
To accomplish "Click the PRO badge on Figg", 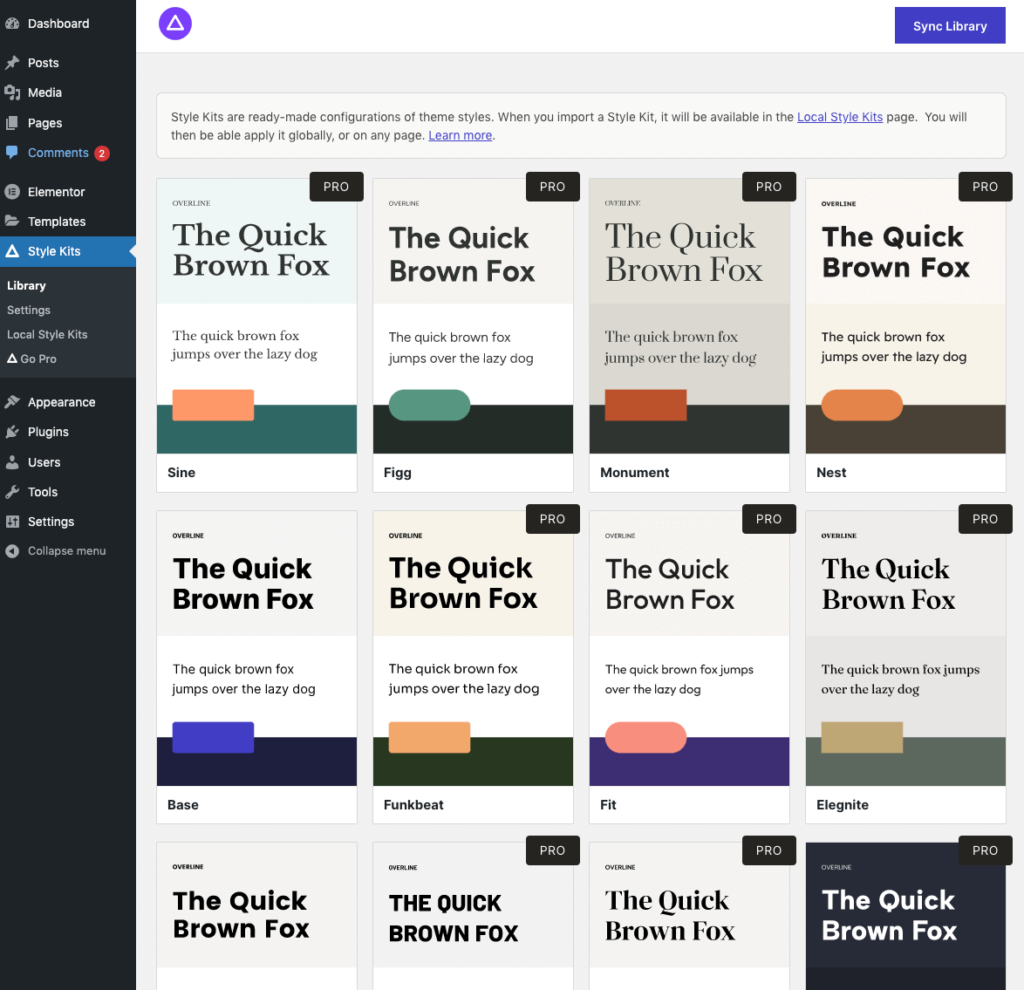I will pyautogui.click(x=552, y=187).
